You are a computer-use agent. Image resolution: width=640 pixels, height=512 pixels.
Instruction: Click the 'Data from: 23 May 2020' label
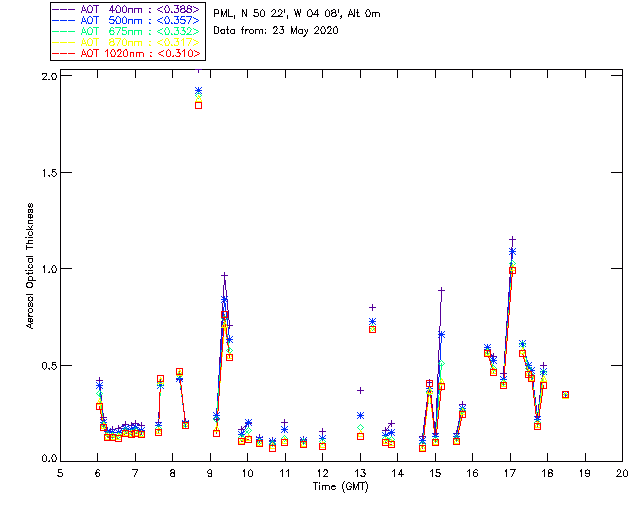[x=276, y=31]
